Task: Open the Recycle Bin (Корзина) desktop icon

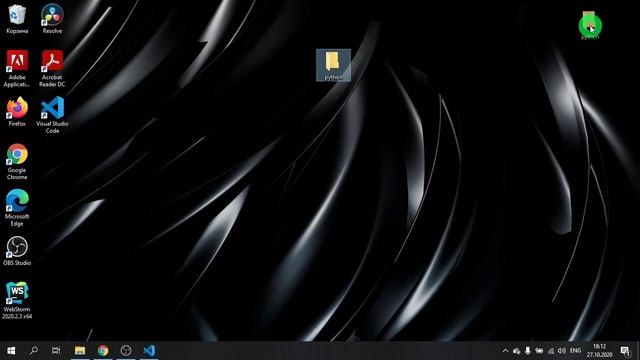Action: click(x=17, y=19)
